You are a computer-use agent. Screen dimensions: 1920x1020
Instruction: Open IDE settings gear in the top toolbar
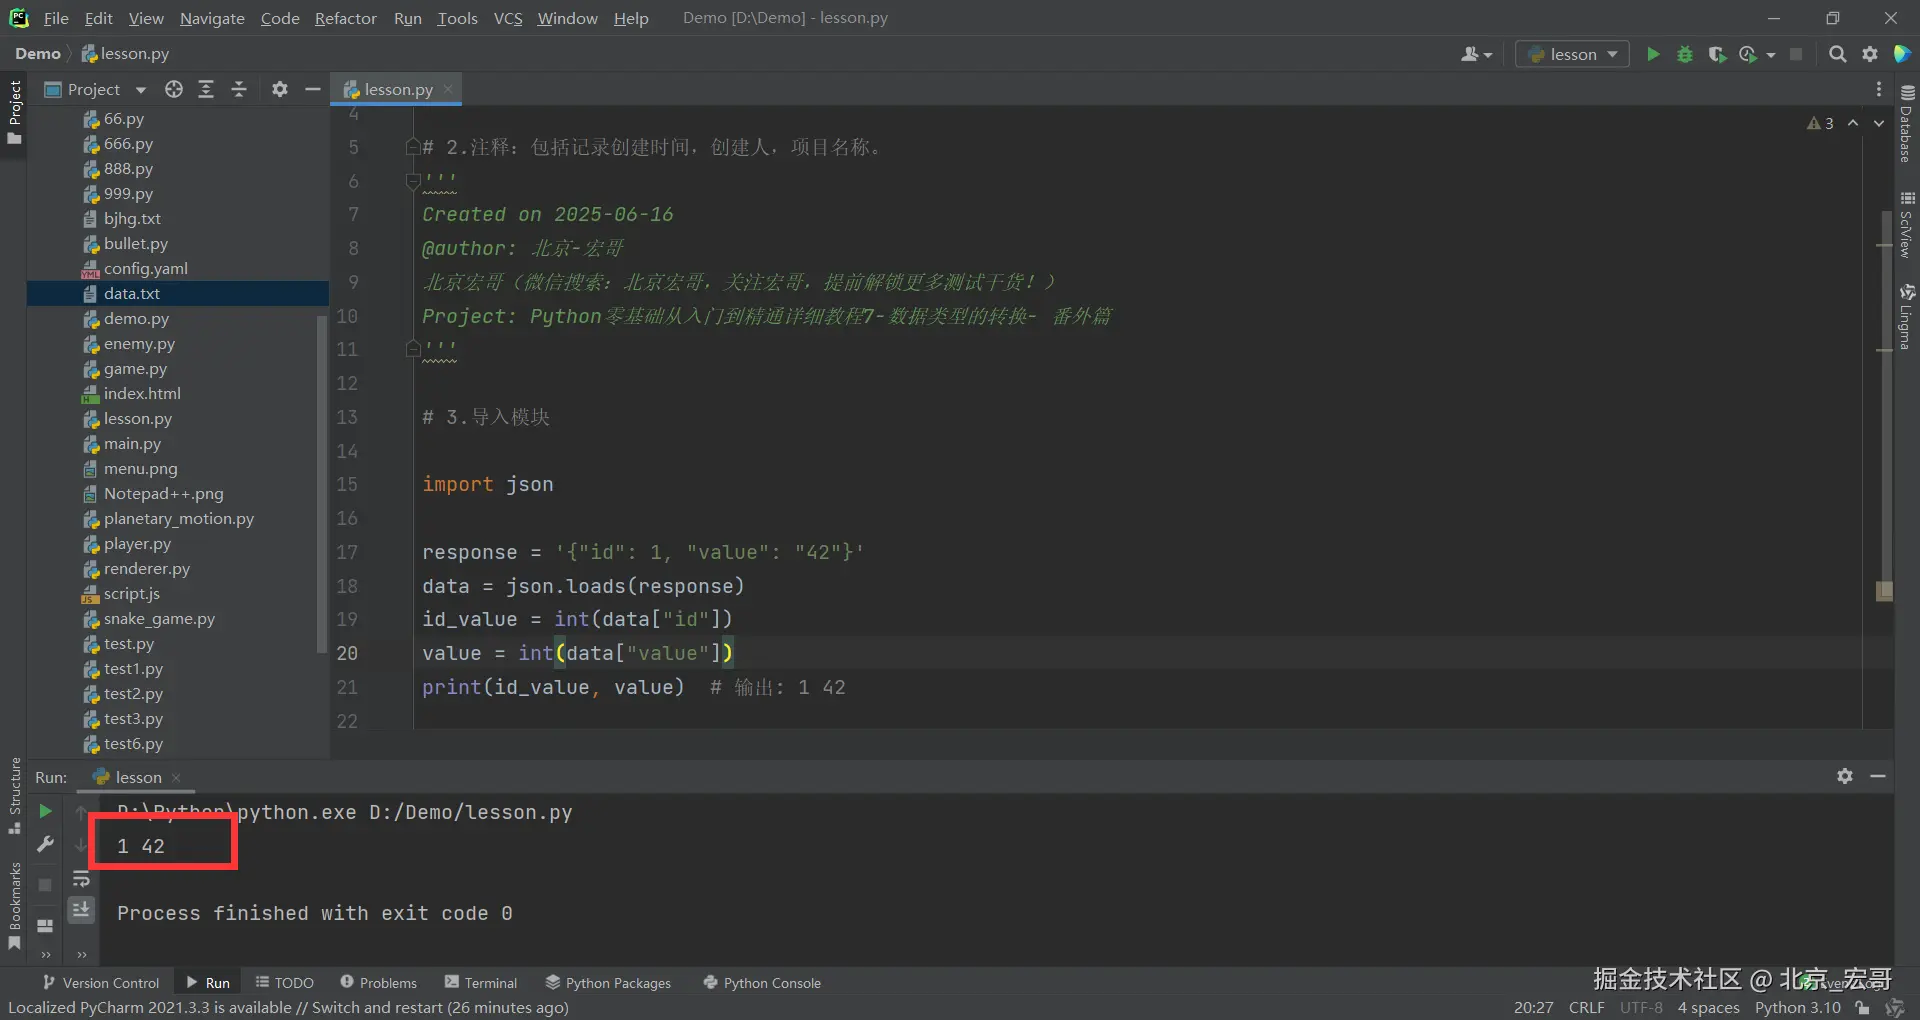click(1870, 54)
